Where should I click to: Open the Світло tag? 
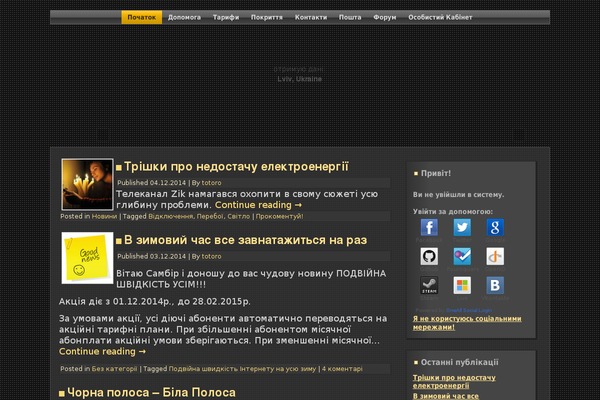238,216
